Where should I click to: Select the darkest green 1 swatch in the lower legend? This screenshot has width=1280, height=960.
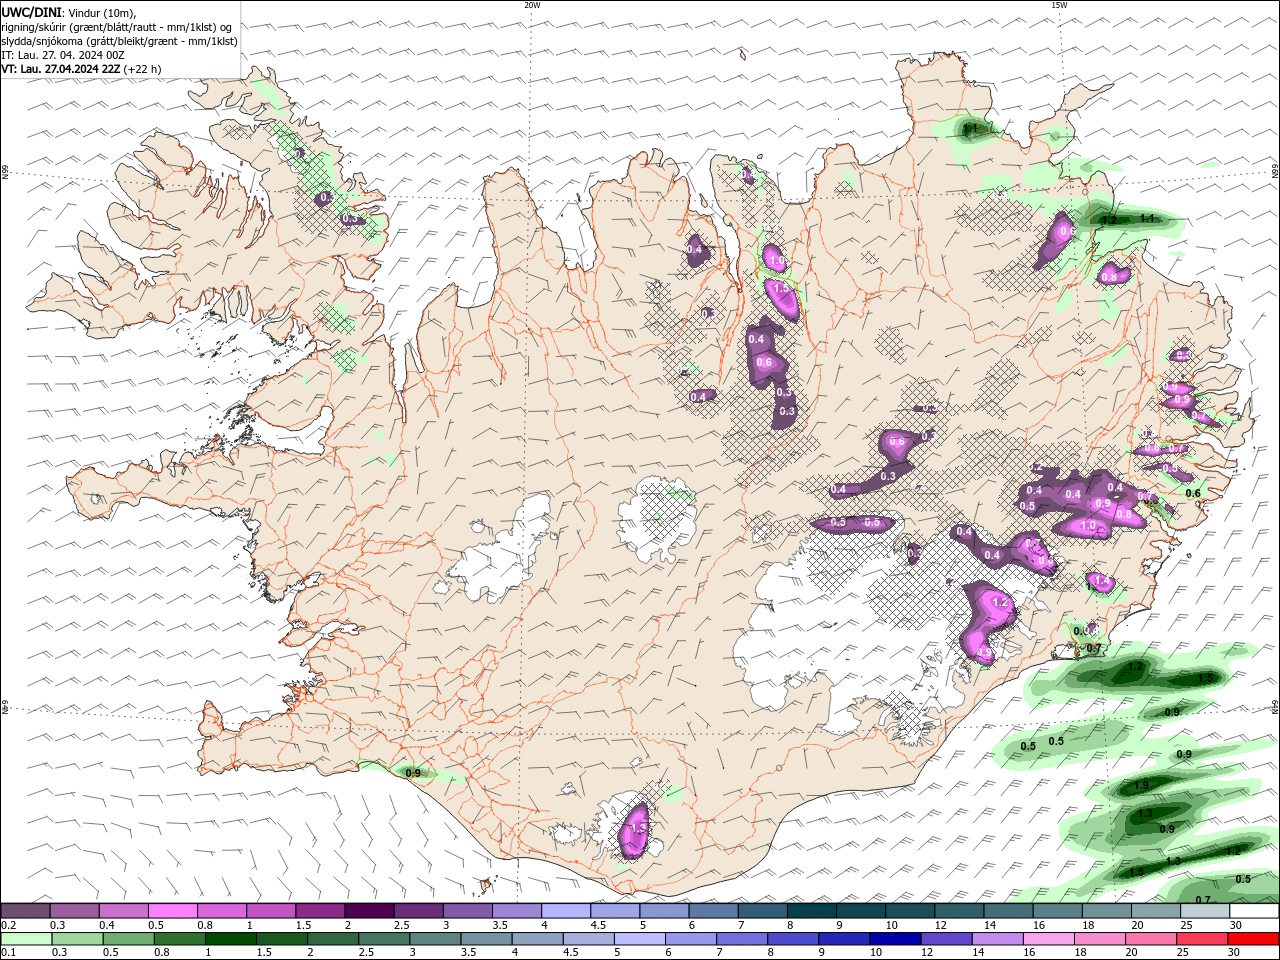click(x=230, y=939)
